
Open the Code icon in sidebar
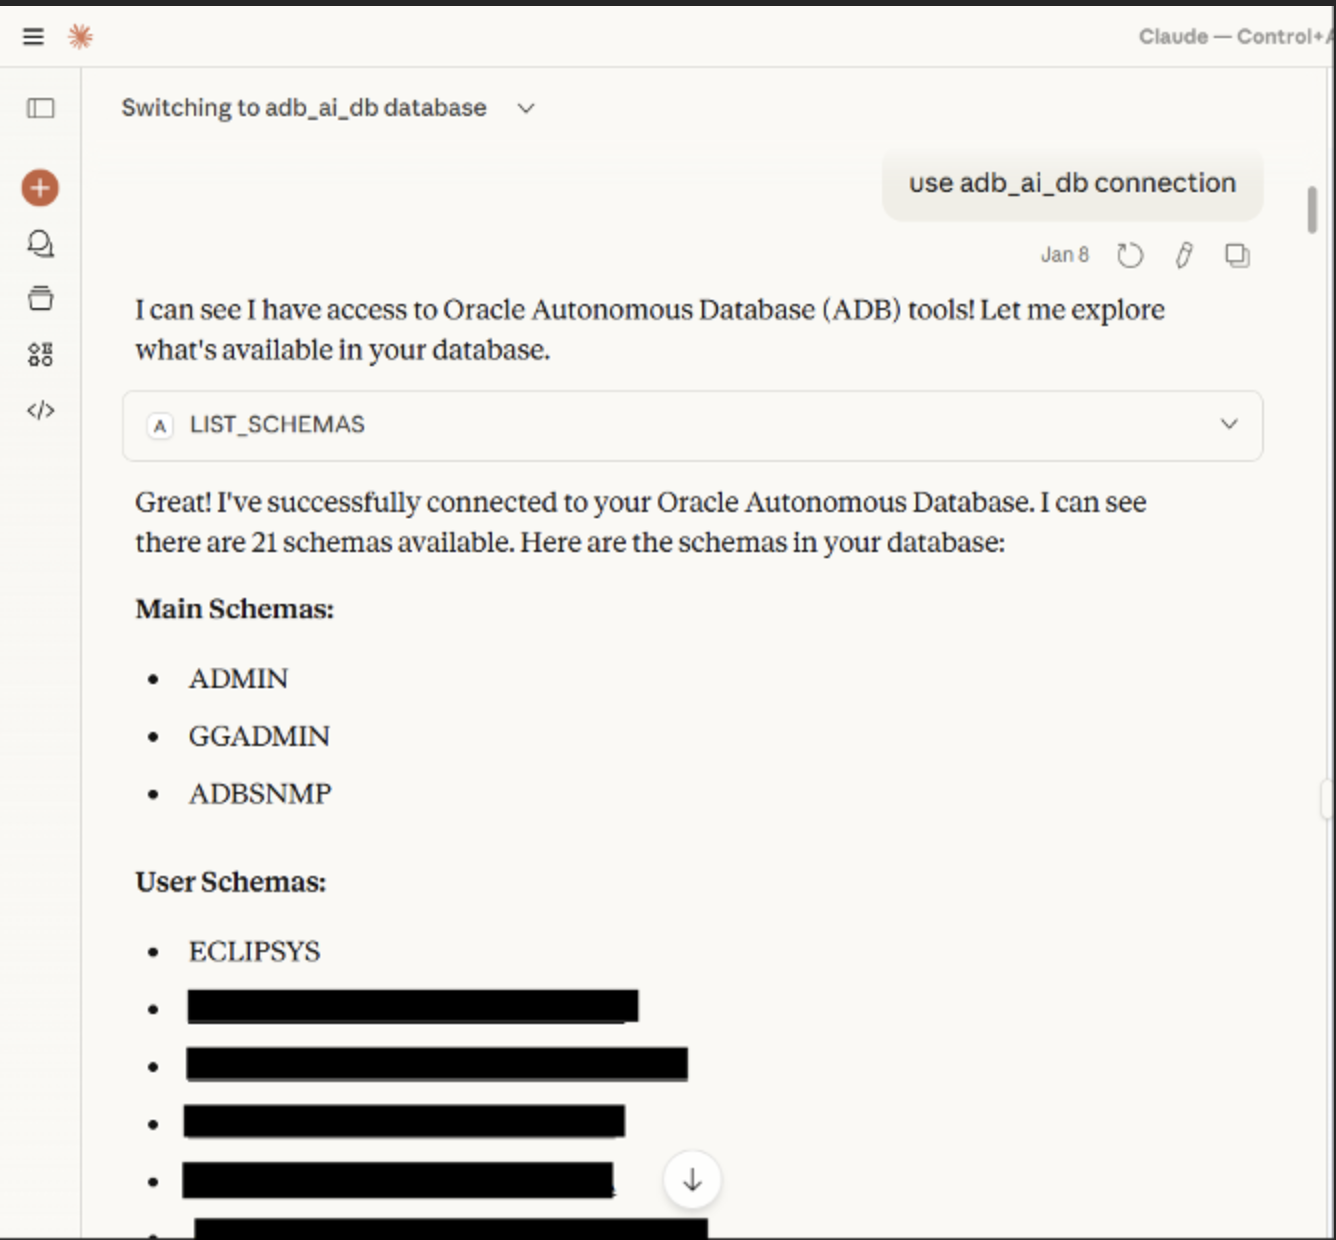click(x=40, y=410)
